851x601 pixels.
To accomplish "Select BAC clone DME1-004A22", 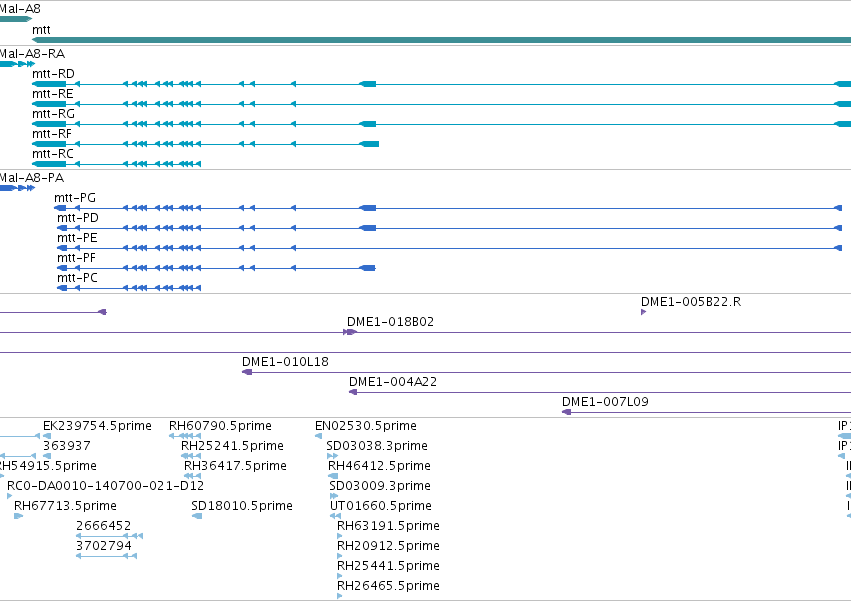I will click(393, 382).
